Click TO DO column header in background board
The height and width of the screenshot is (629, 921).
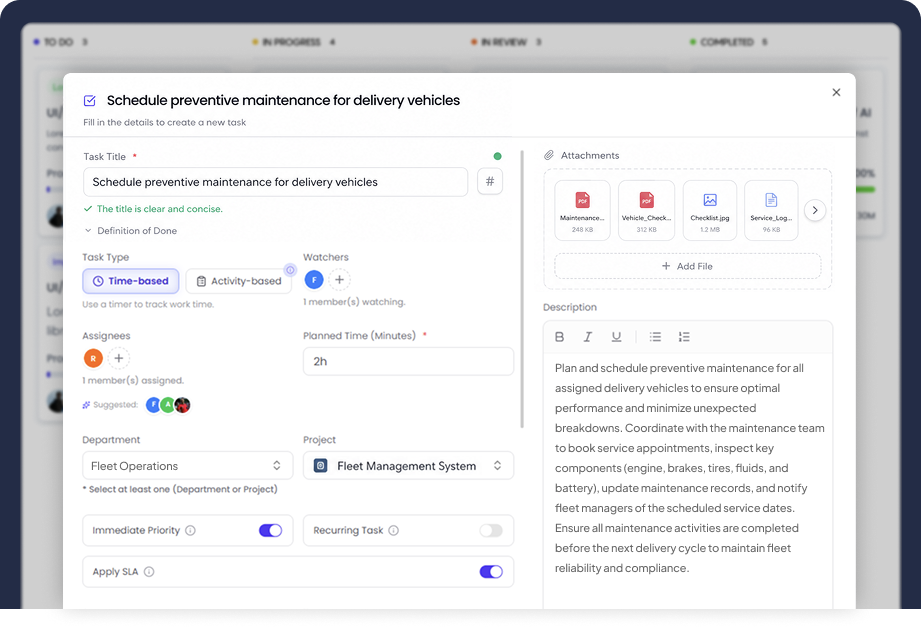click(60, 42)
